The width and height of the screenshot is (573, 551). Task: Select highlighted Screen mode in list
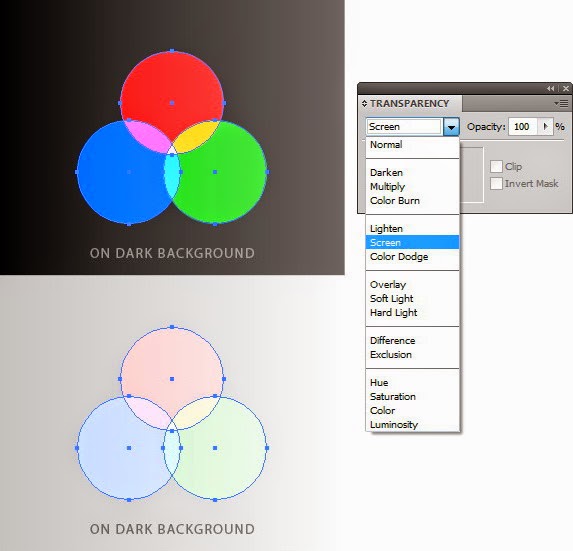(x=412, y=242)
